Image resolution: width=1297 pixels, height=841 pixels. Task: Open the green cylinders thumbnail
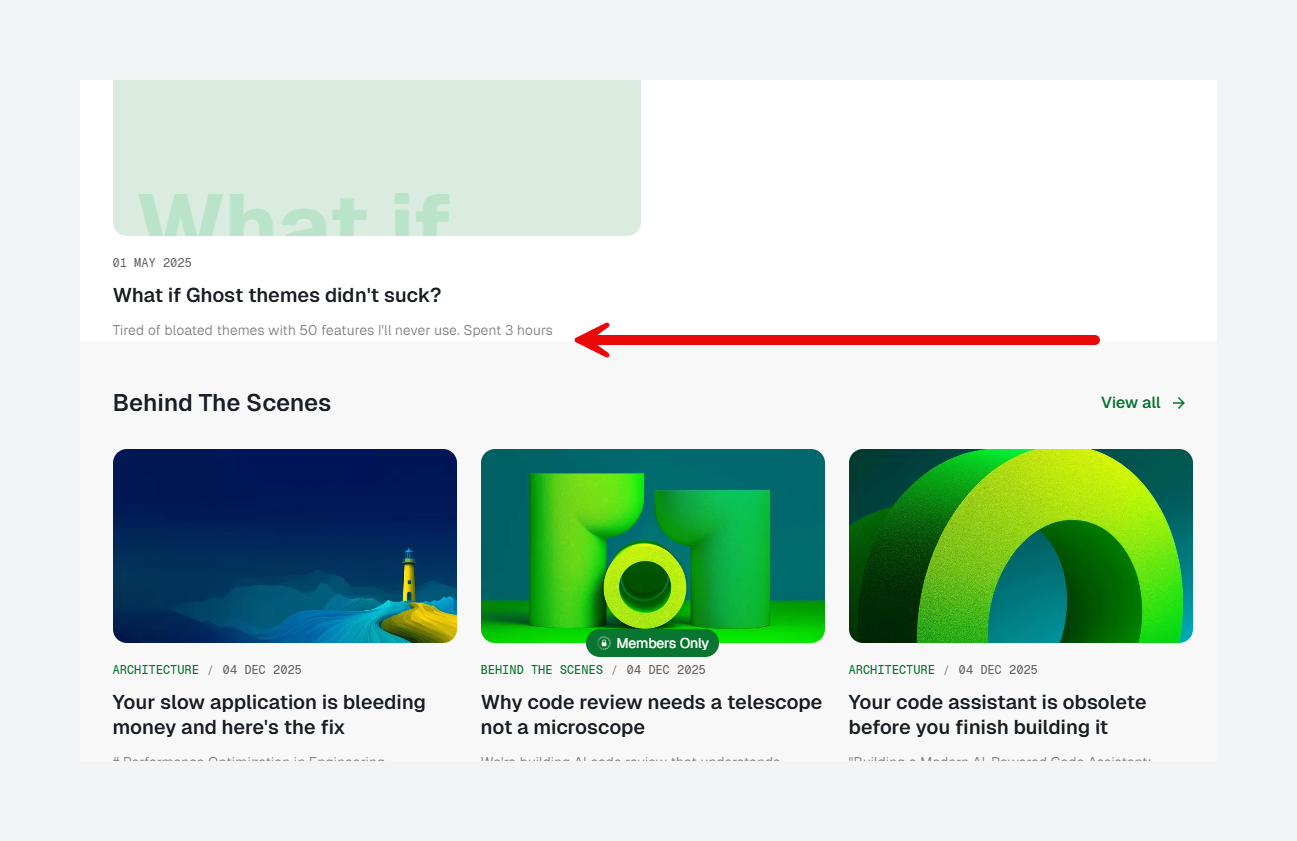[x=653, y=546]
